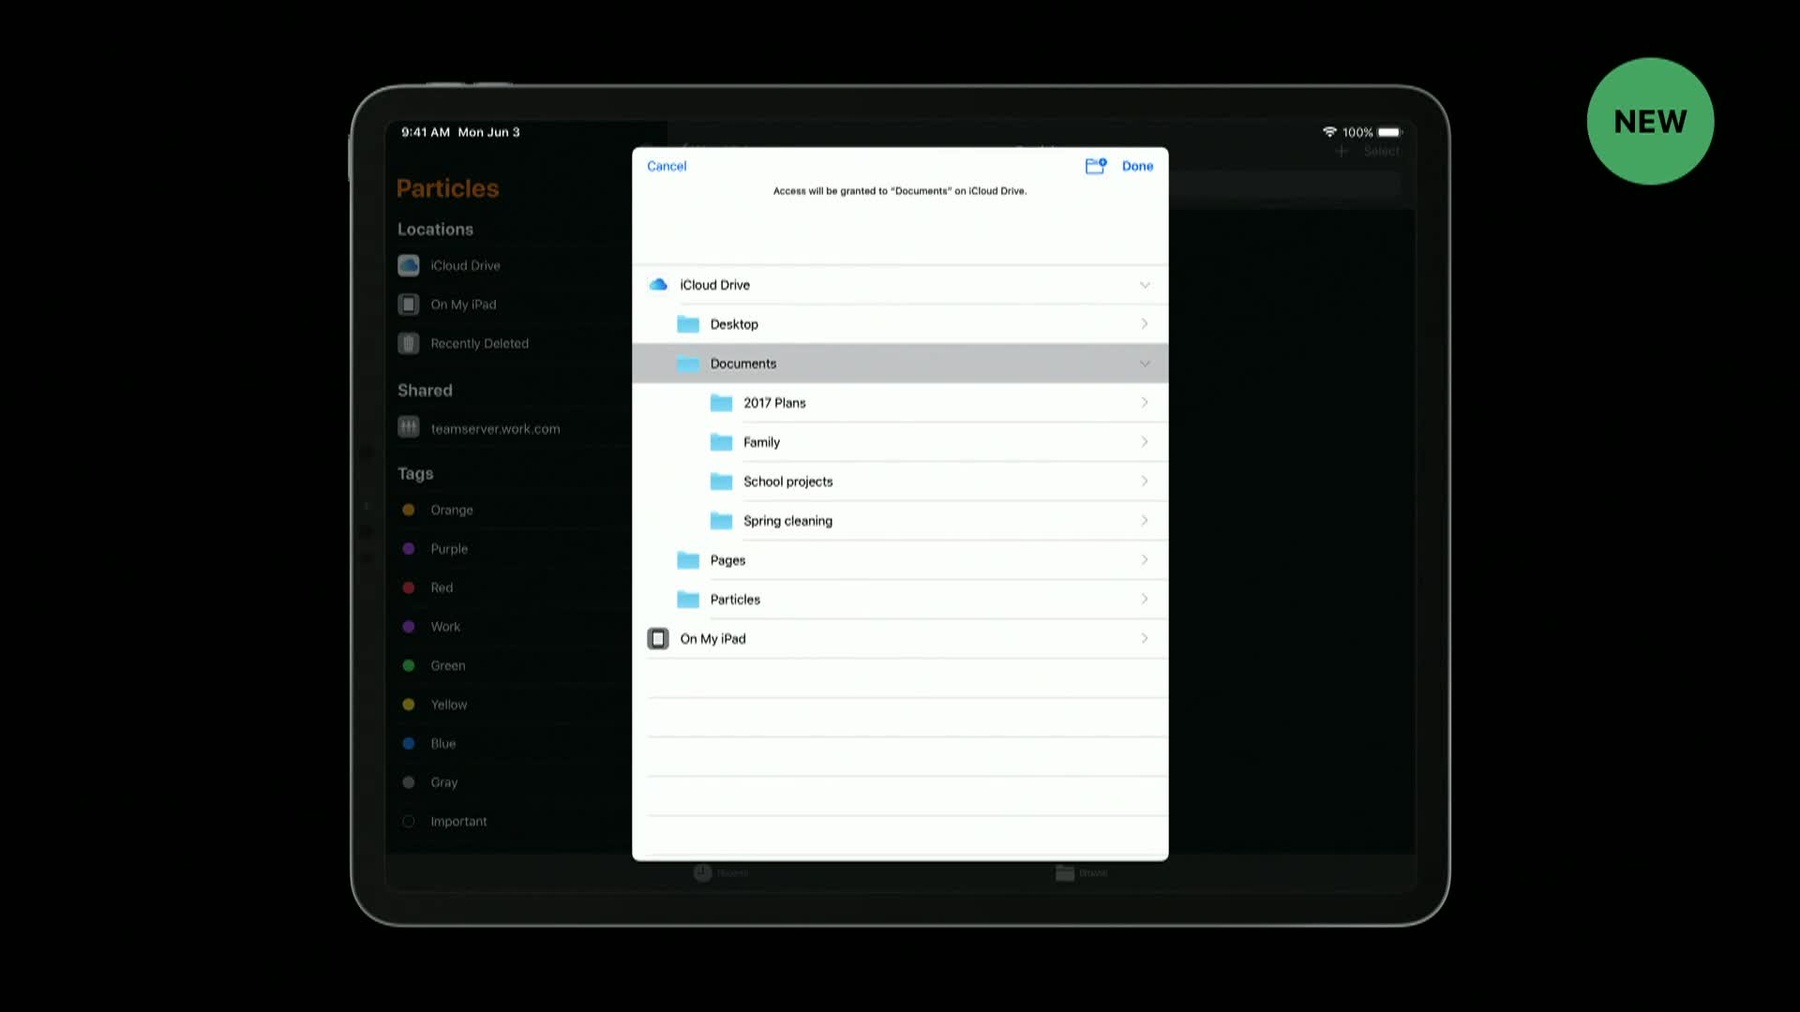1800x1012 pixels.
Task: Select the Red tag dot
Action: pyautogui.click(x=408, y=588)
